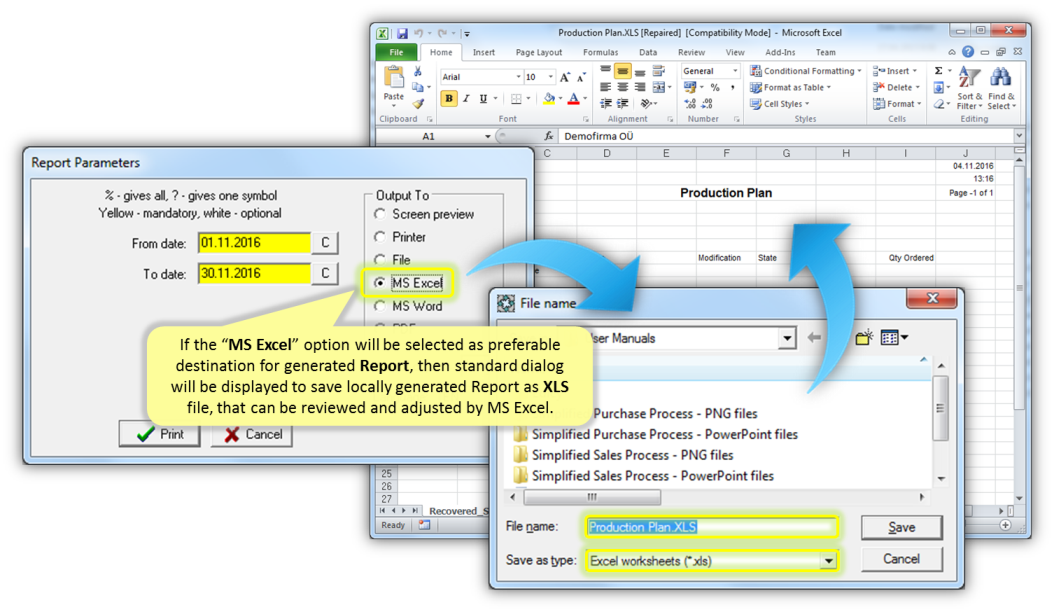The image size is (1054, 612).
Task: Click the Fill Color paint bucket swatch
Action: [549, 99]
